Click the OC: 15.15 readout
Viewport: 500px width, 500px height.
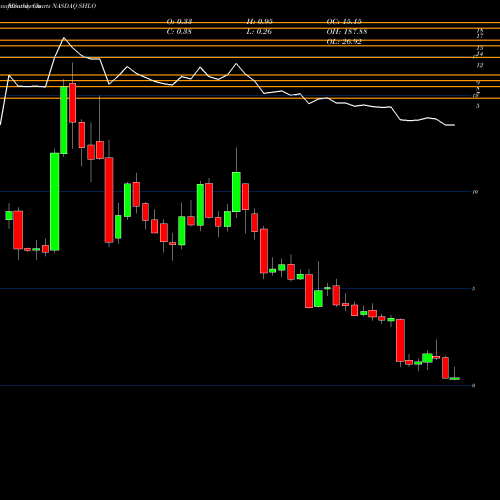344,22
